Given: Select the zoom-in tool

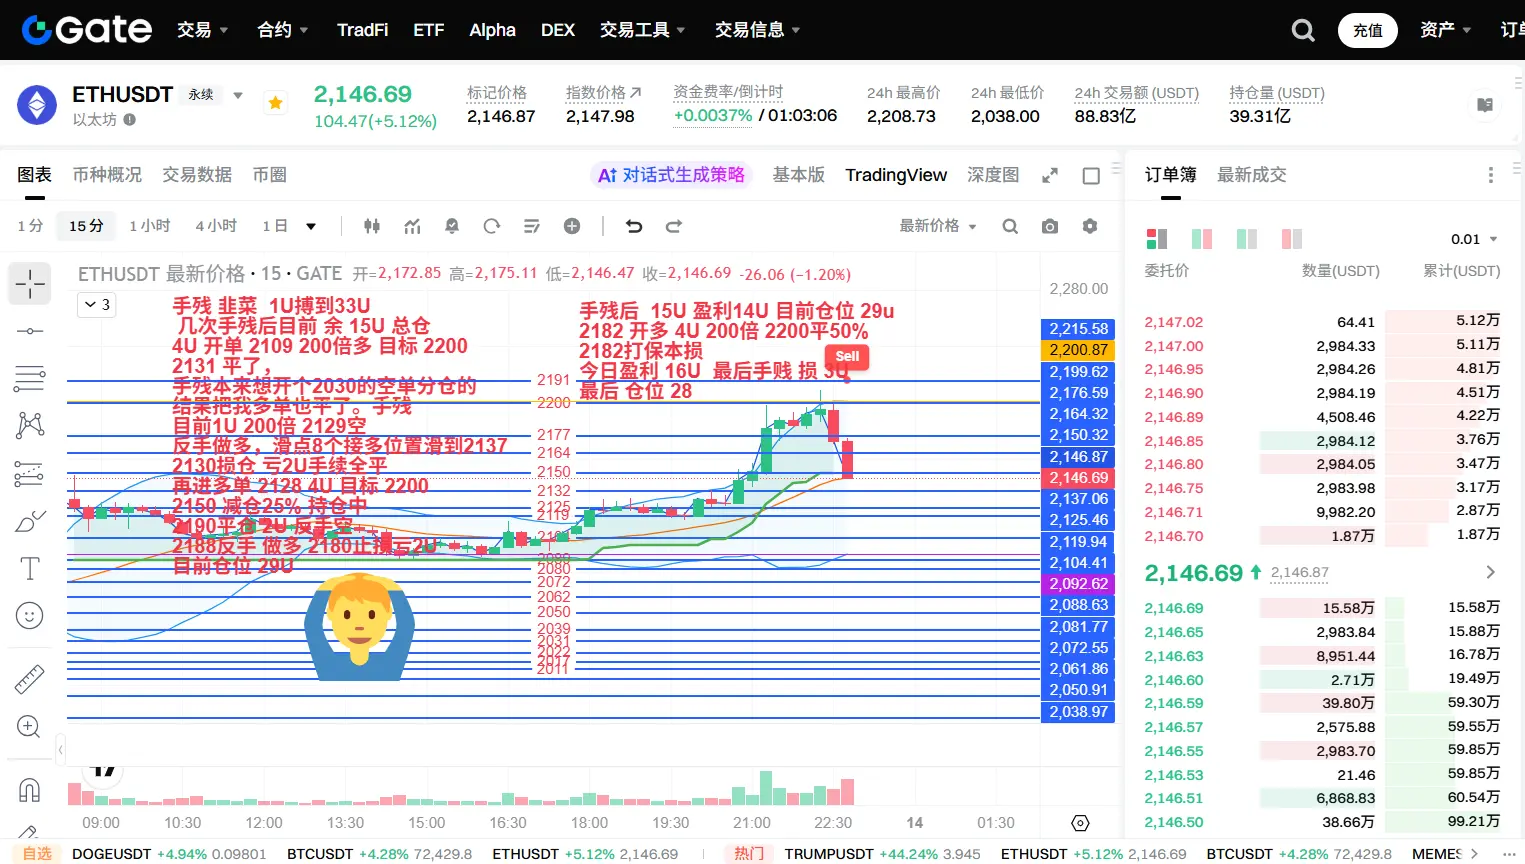Looking at the screenshot, I should click(x=30, y=727).
